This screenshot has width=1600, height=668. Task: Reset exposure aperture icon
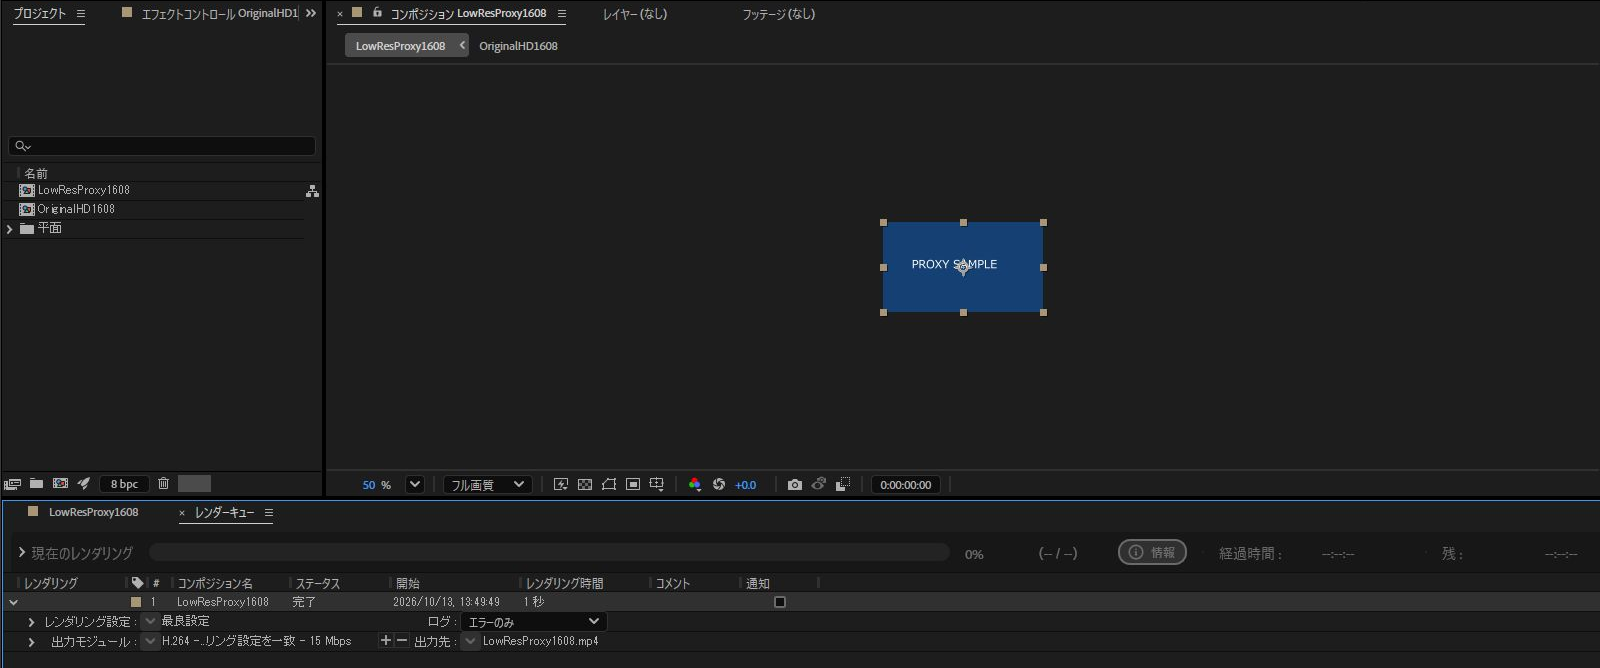click(x=719, y=485)
